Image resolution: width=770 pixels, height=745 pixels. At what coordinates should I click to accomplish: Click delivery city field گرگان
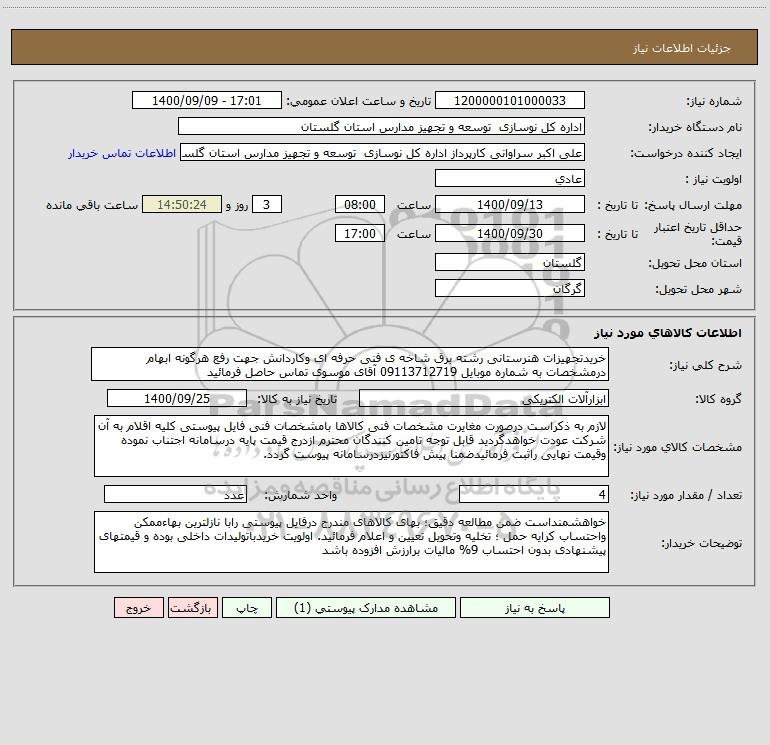pos(510,288)
